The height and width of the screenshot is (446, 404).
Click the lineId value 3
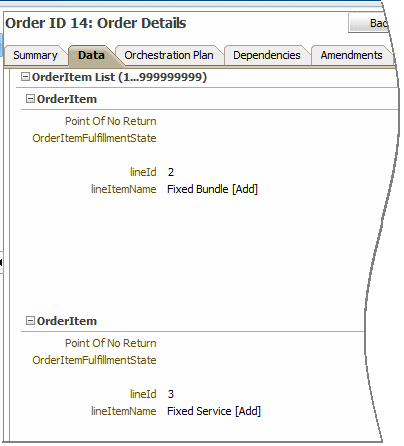(x=171, y=394)
